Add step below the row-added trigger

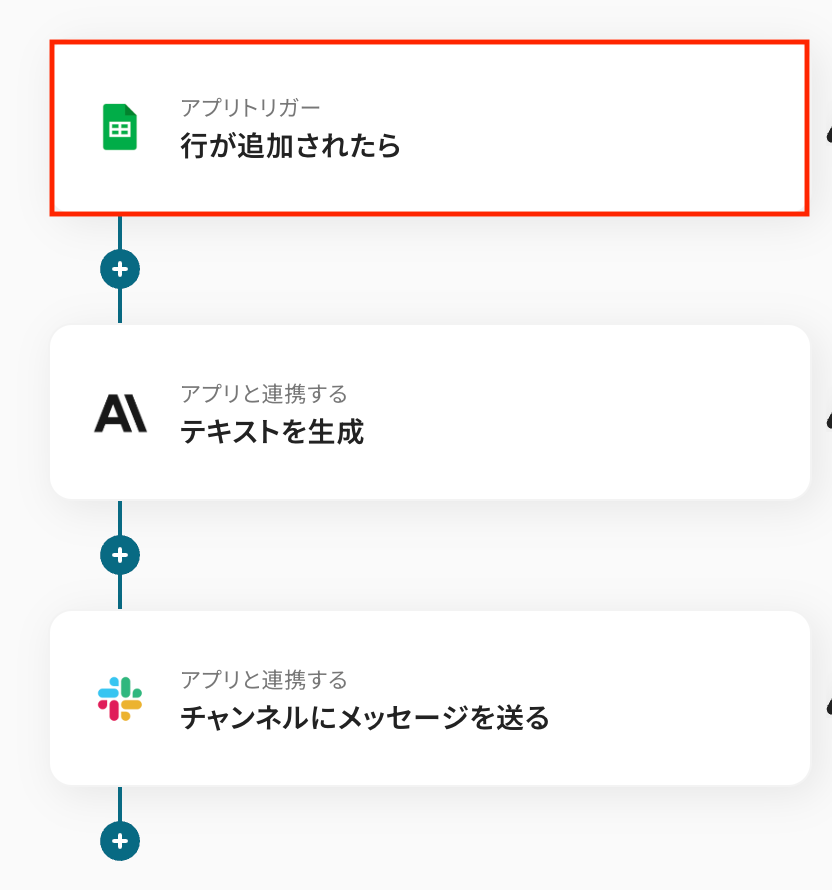(120, 269)
